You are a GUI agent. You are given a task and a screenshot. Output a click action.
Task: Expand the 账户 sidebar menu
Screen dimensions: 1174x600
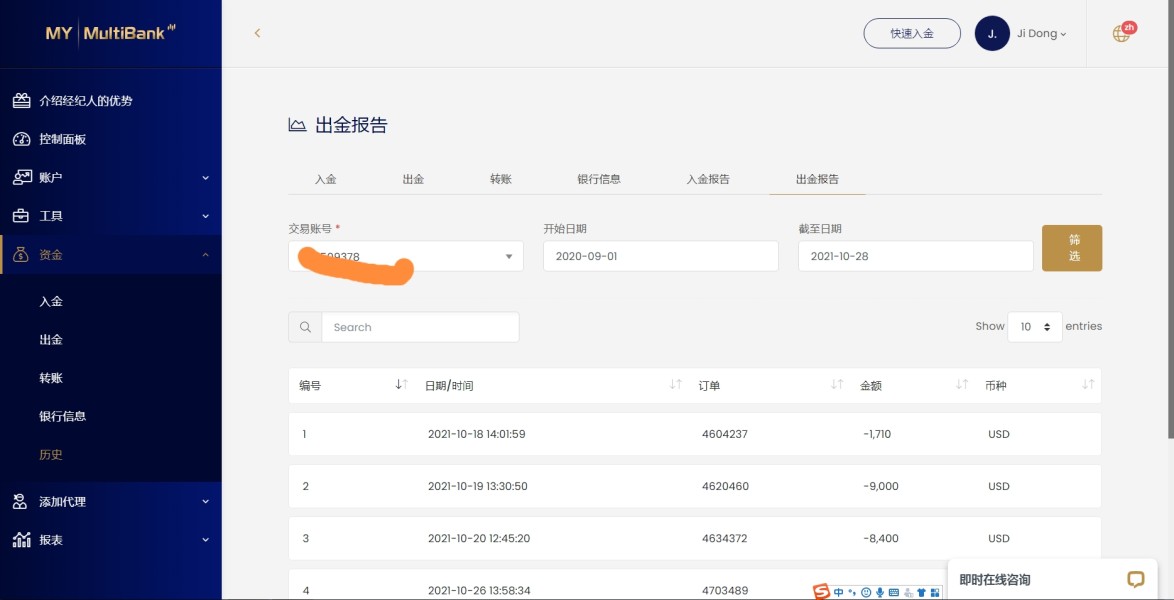(110, 177)
